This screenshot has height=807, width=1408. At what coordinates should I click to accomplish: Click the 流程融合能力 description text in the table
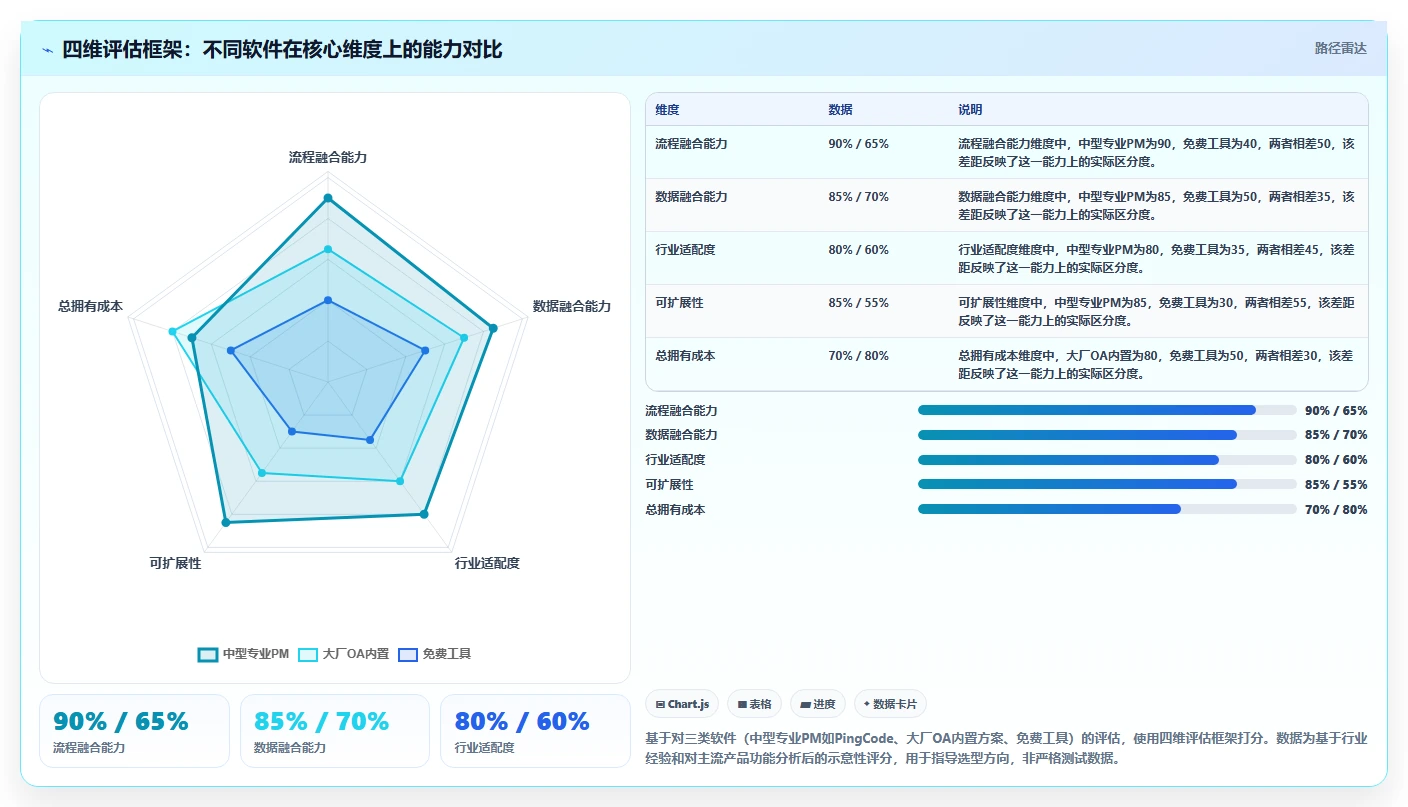coord(1156,152)
